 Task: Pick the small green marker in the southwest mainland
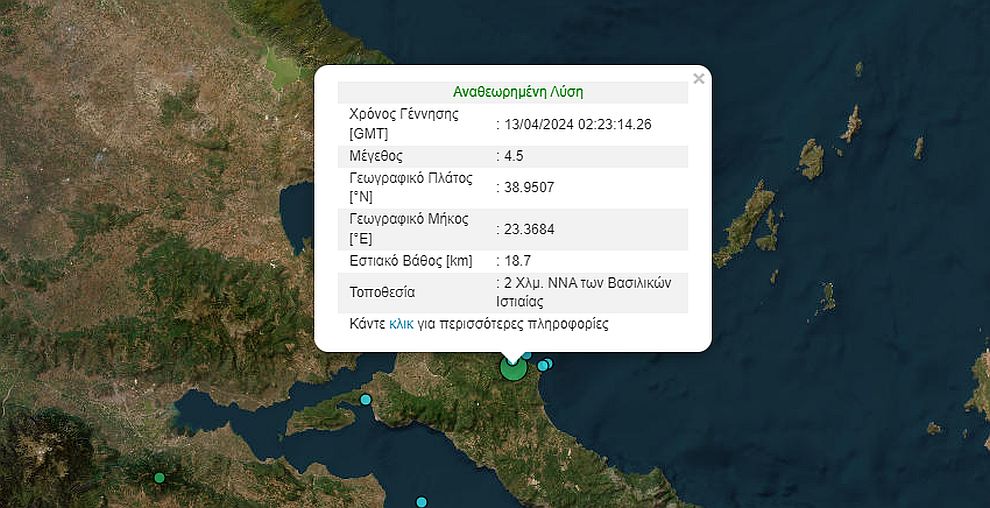[x=159, y=478]
